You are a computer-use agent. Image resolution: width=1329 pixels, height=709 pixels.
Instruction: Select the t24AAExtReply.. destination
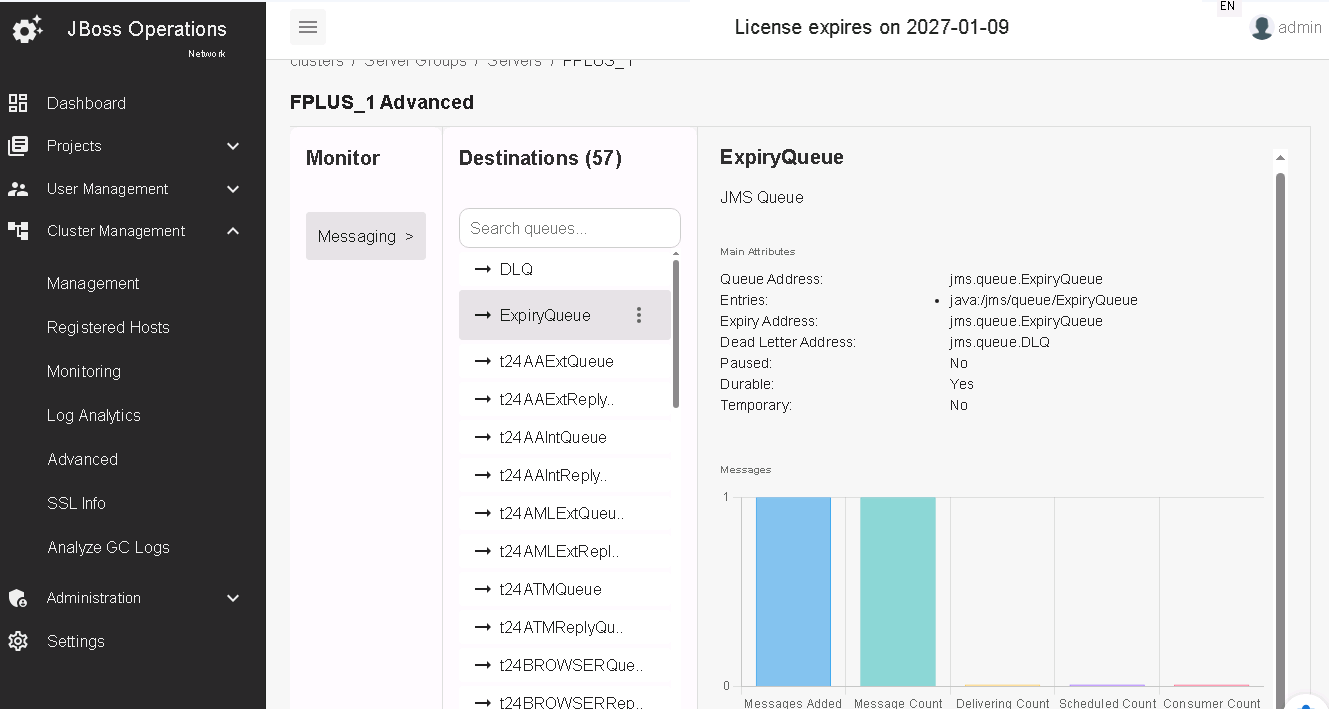[565, 399]
